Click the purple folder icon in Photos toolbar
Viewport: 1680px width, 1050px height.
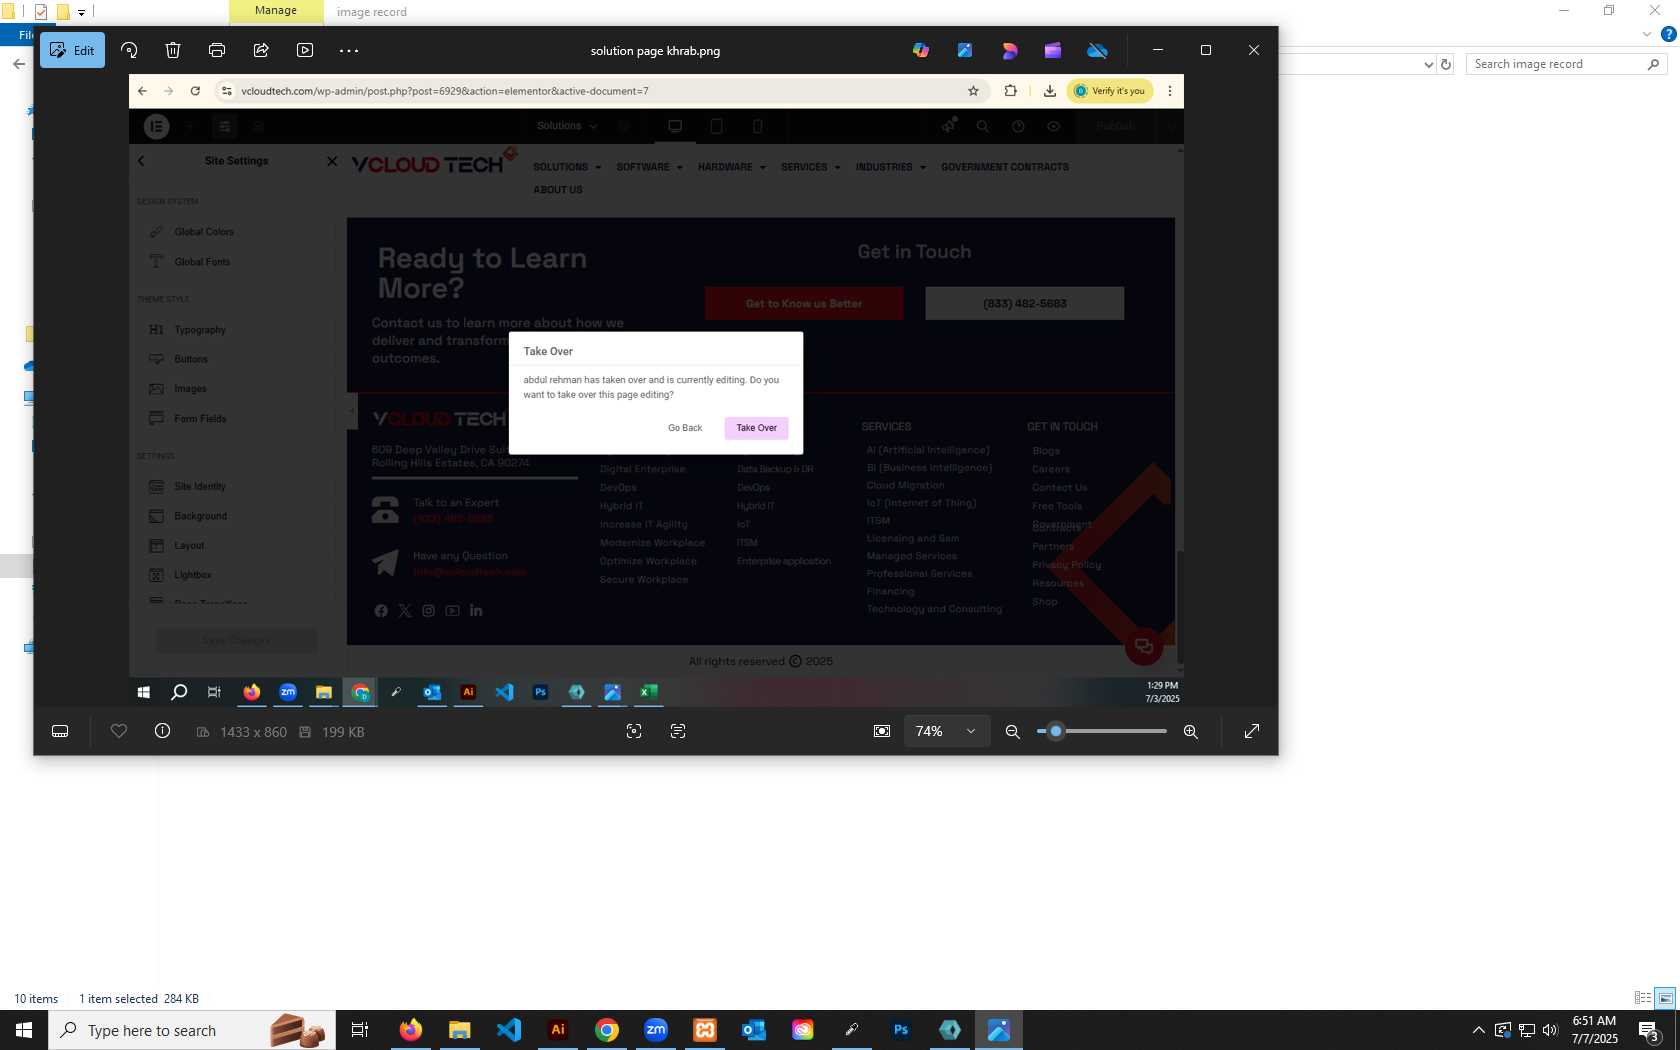(1053, 50)
